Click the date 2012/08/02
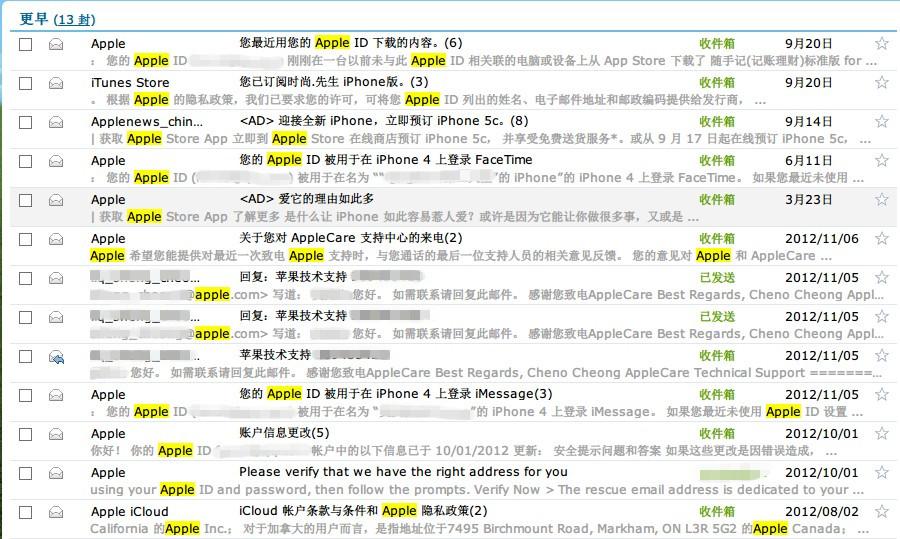 click(x=822, y=512)
